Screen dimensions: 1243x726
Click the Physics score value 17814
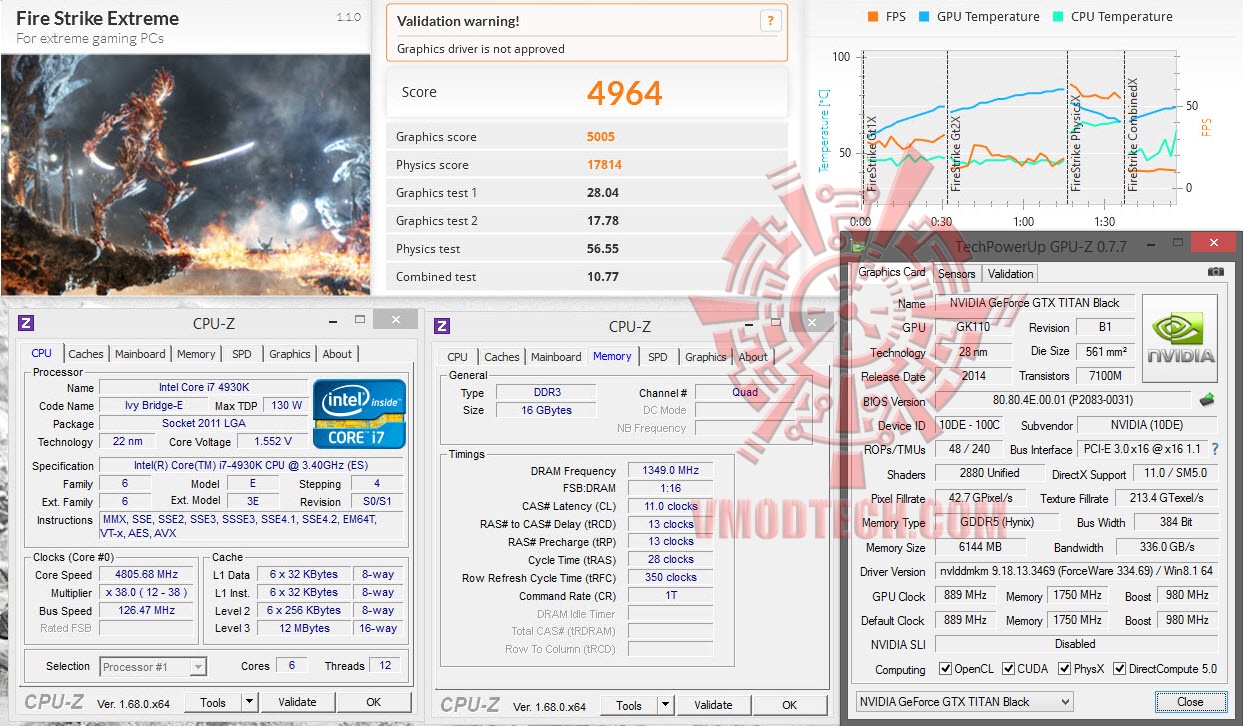[605, 165]
